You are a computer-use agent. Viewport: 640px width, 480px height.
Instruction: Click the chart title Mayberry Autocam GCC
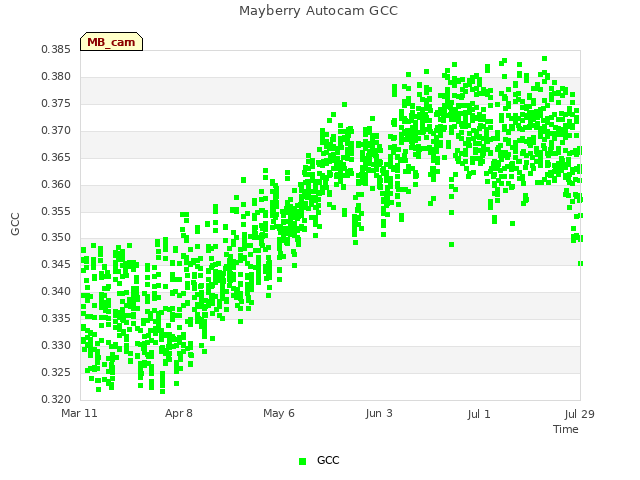pos(318,11)
